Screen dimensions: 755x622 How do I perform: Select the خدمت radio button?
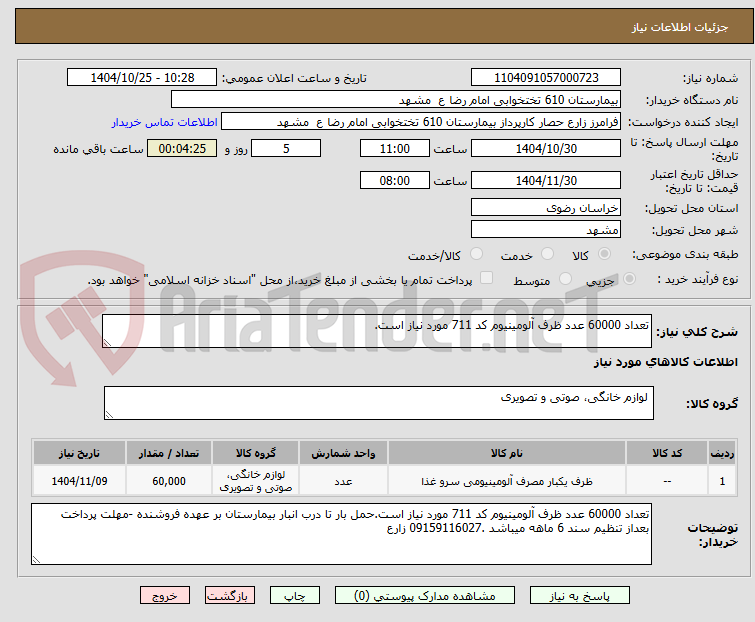(547, 254)
